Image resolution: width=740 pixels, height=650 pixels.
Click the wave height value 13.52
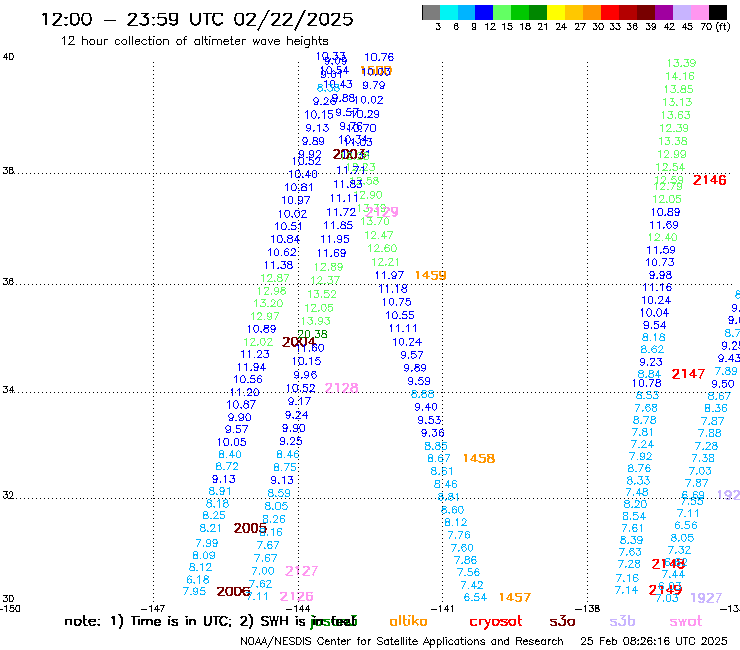coord(322,295)
